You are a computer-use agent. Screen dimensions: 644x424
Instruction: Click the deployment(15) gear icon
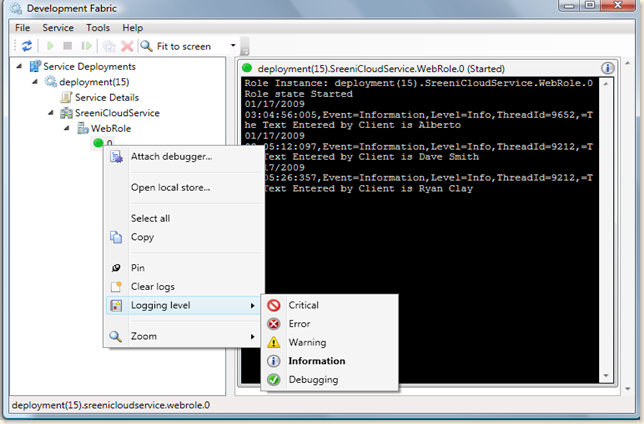51,81
